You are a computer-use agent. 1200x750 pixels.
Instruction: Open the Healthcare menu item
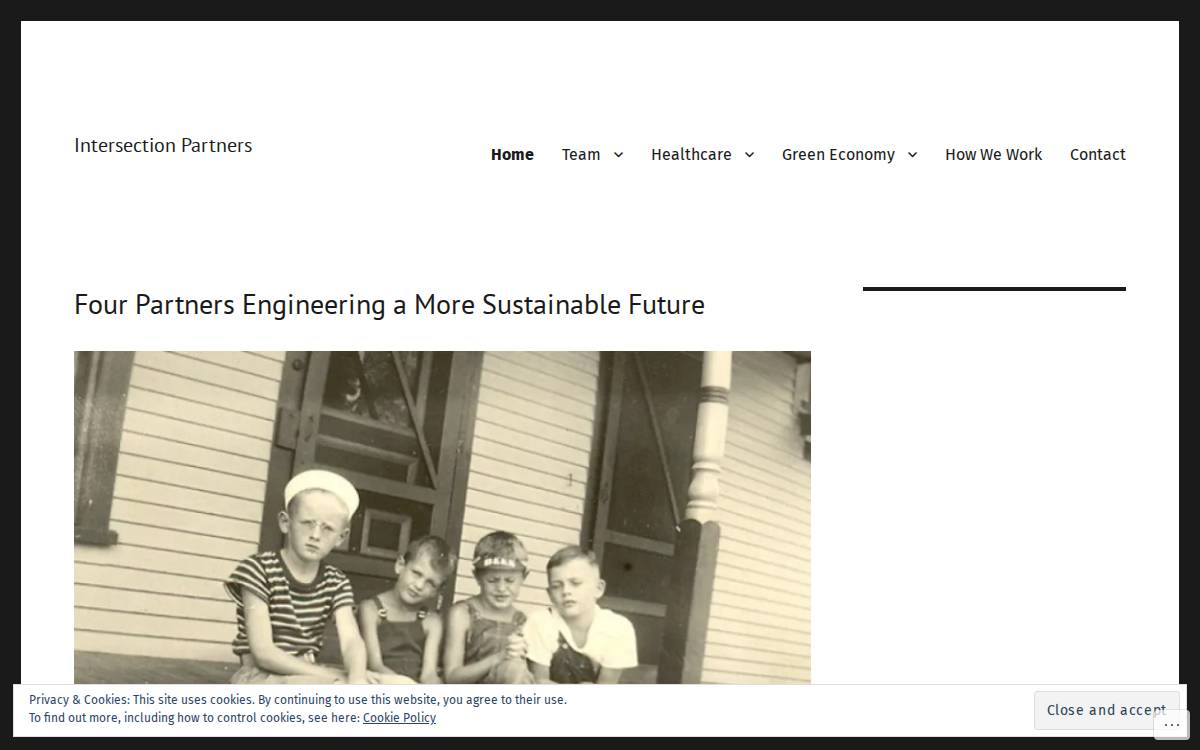pos(691,154)
